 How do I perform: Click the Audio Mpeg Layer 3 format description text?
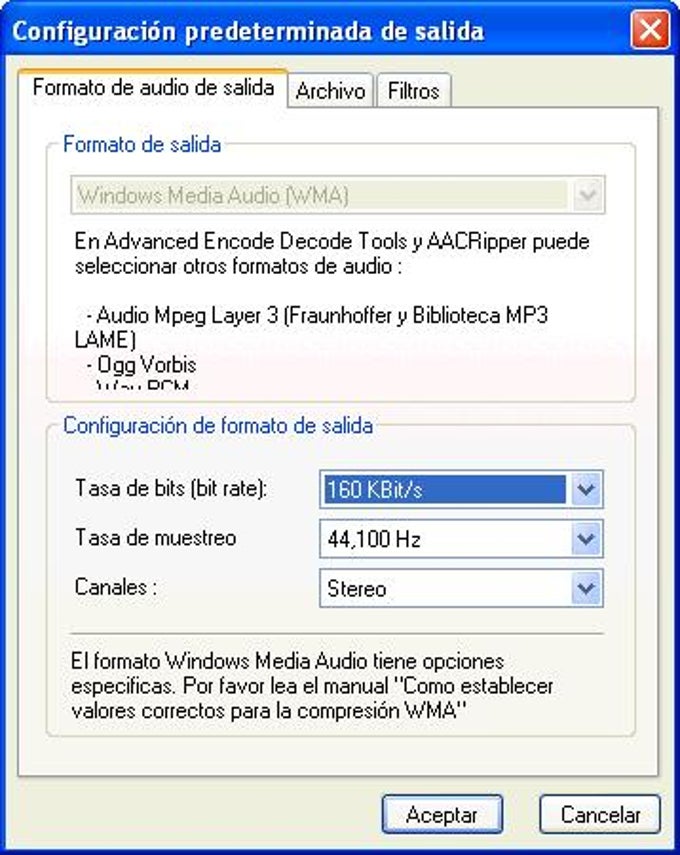(x=311, y=327)
